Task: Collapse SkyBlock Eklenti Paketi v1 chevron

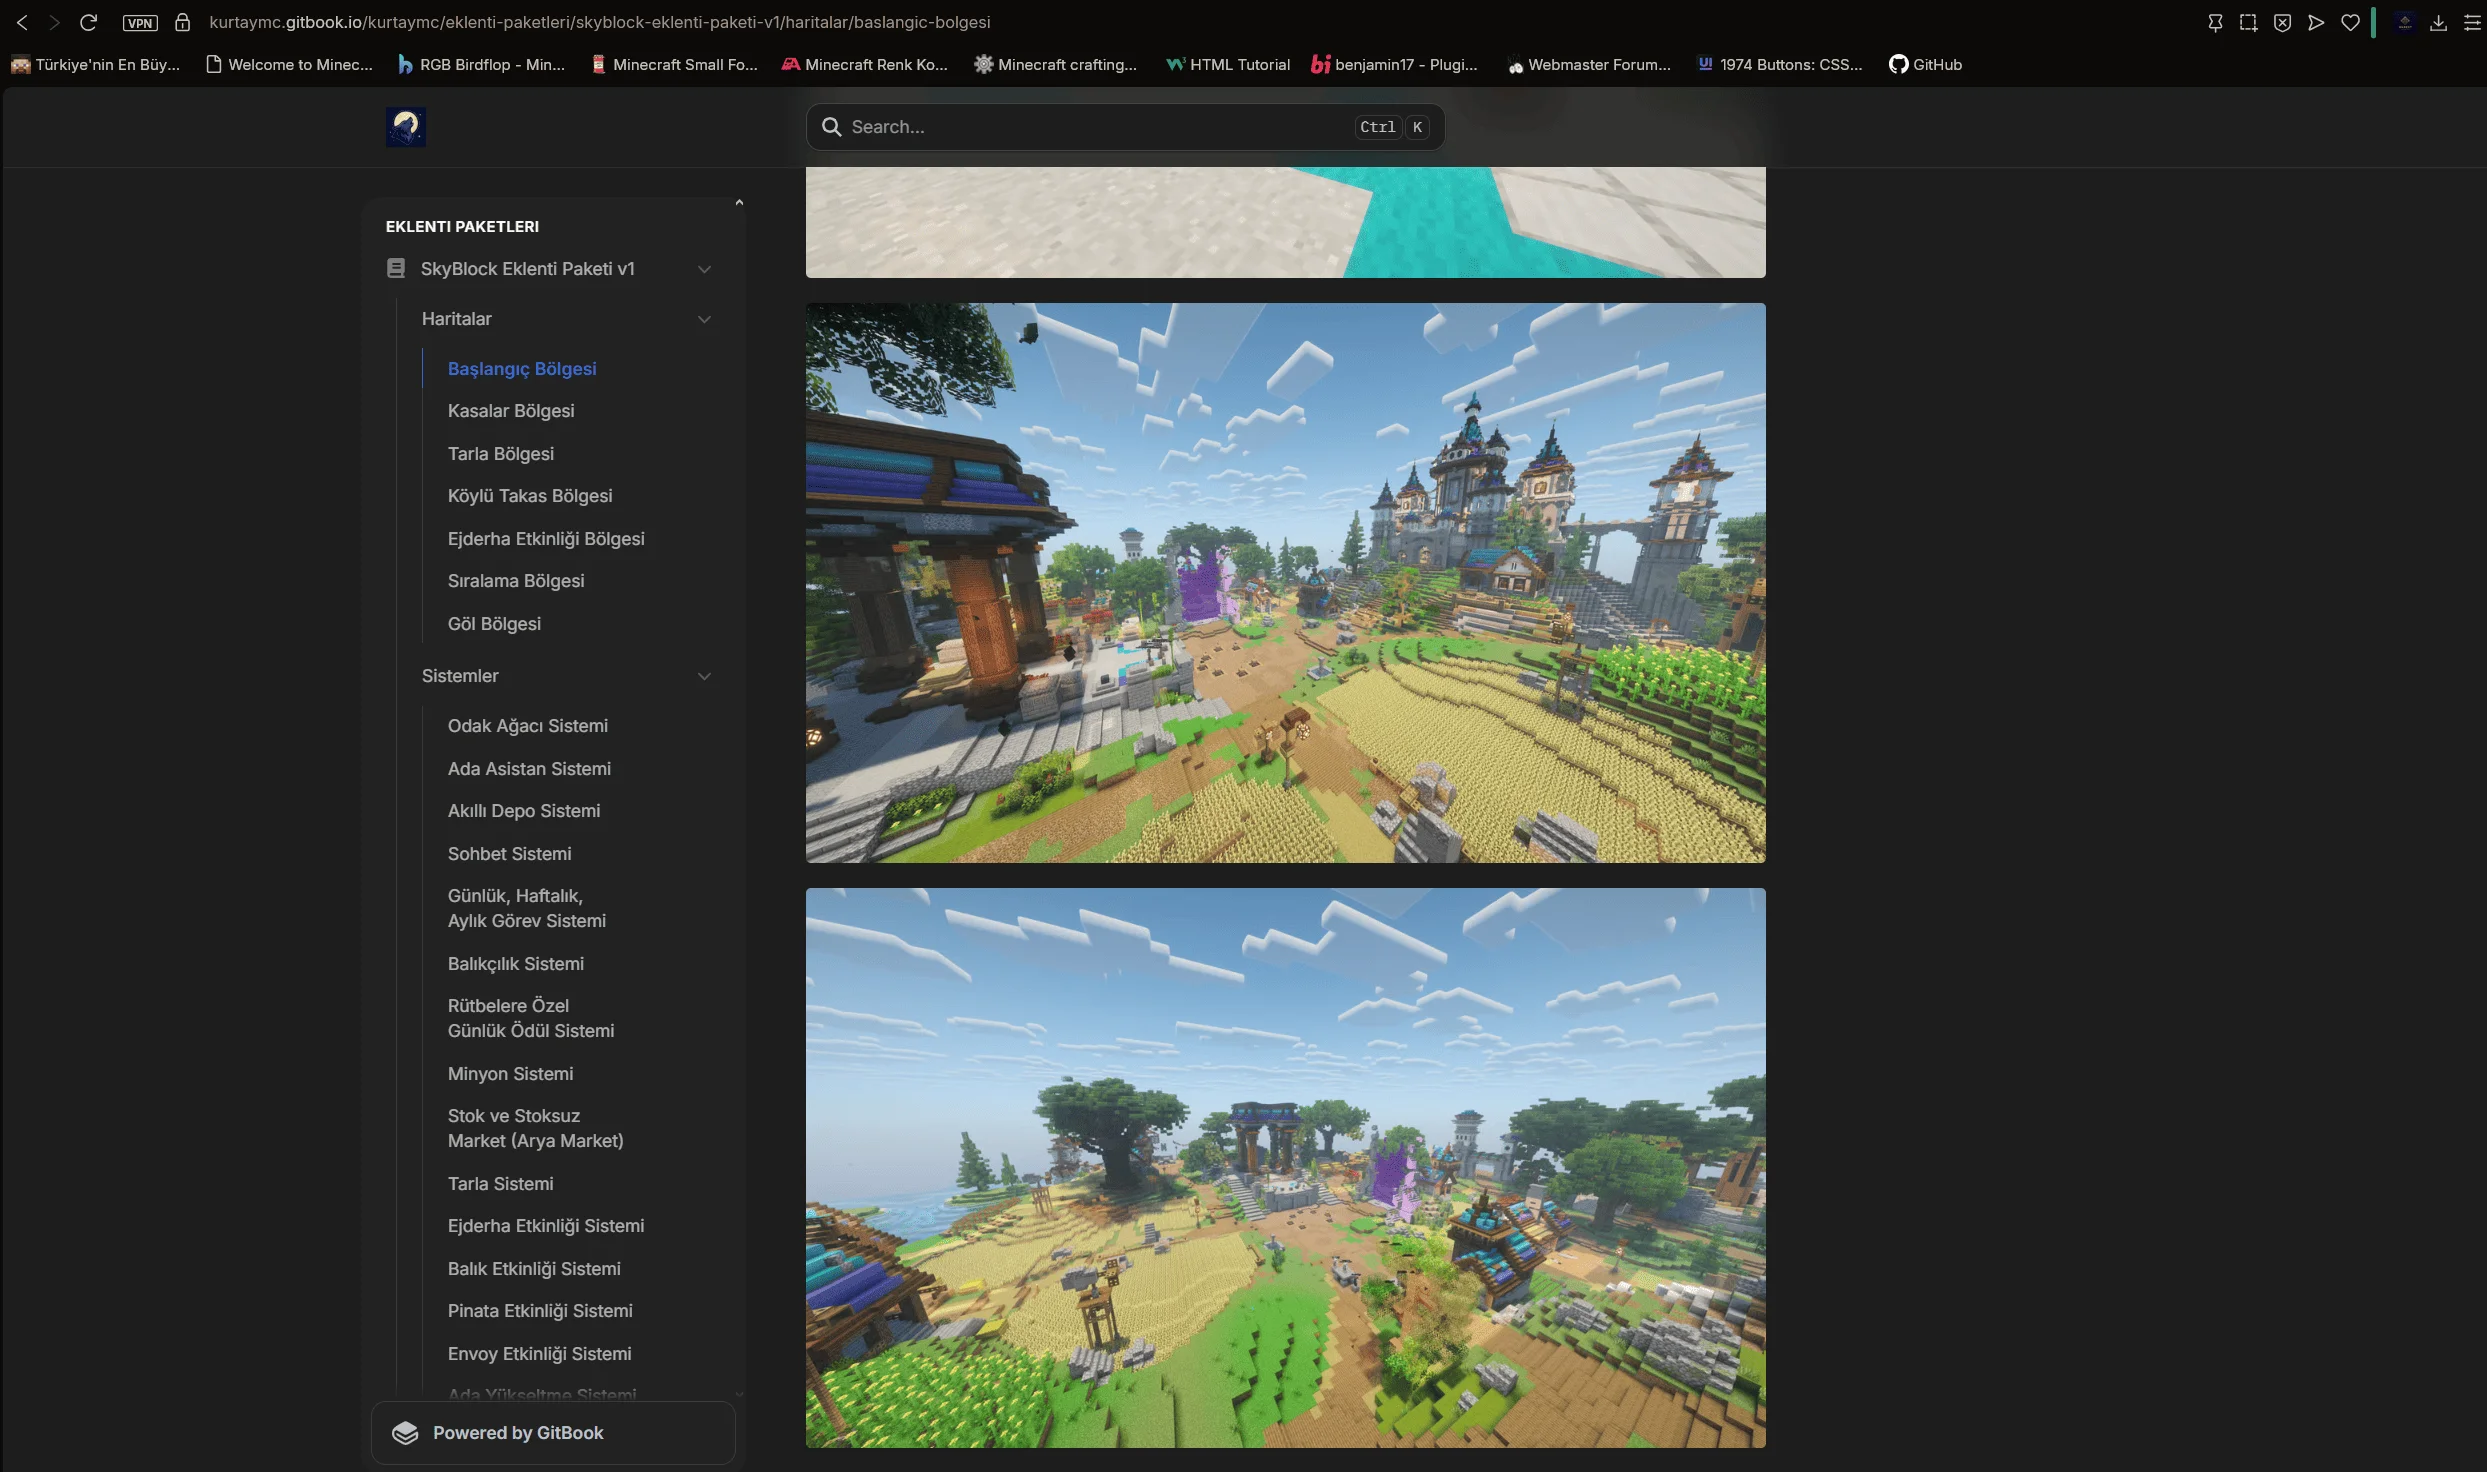Action: (x=704, y=269)
